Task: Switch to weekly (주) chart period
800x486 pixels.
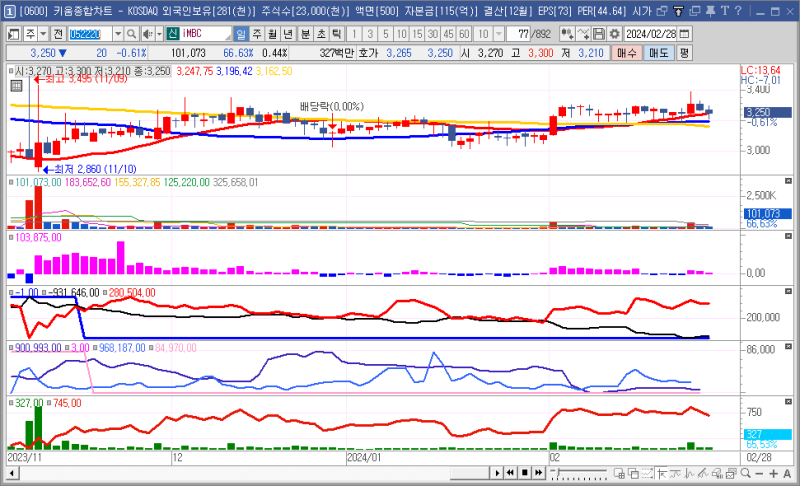Action: coord(257,33)
